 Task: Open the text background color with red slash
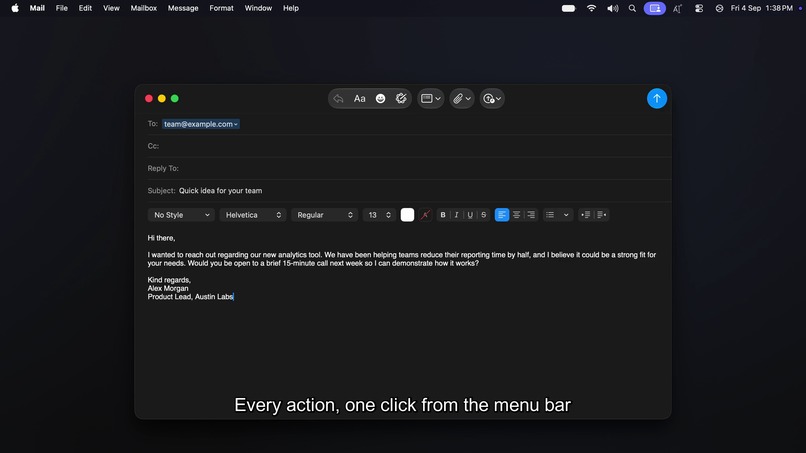pyautogui.click(x=425, y=215)
